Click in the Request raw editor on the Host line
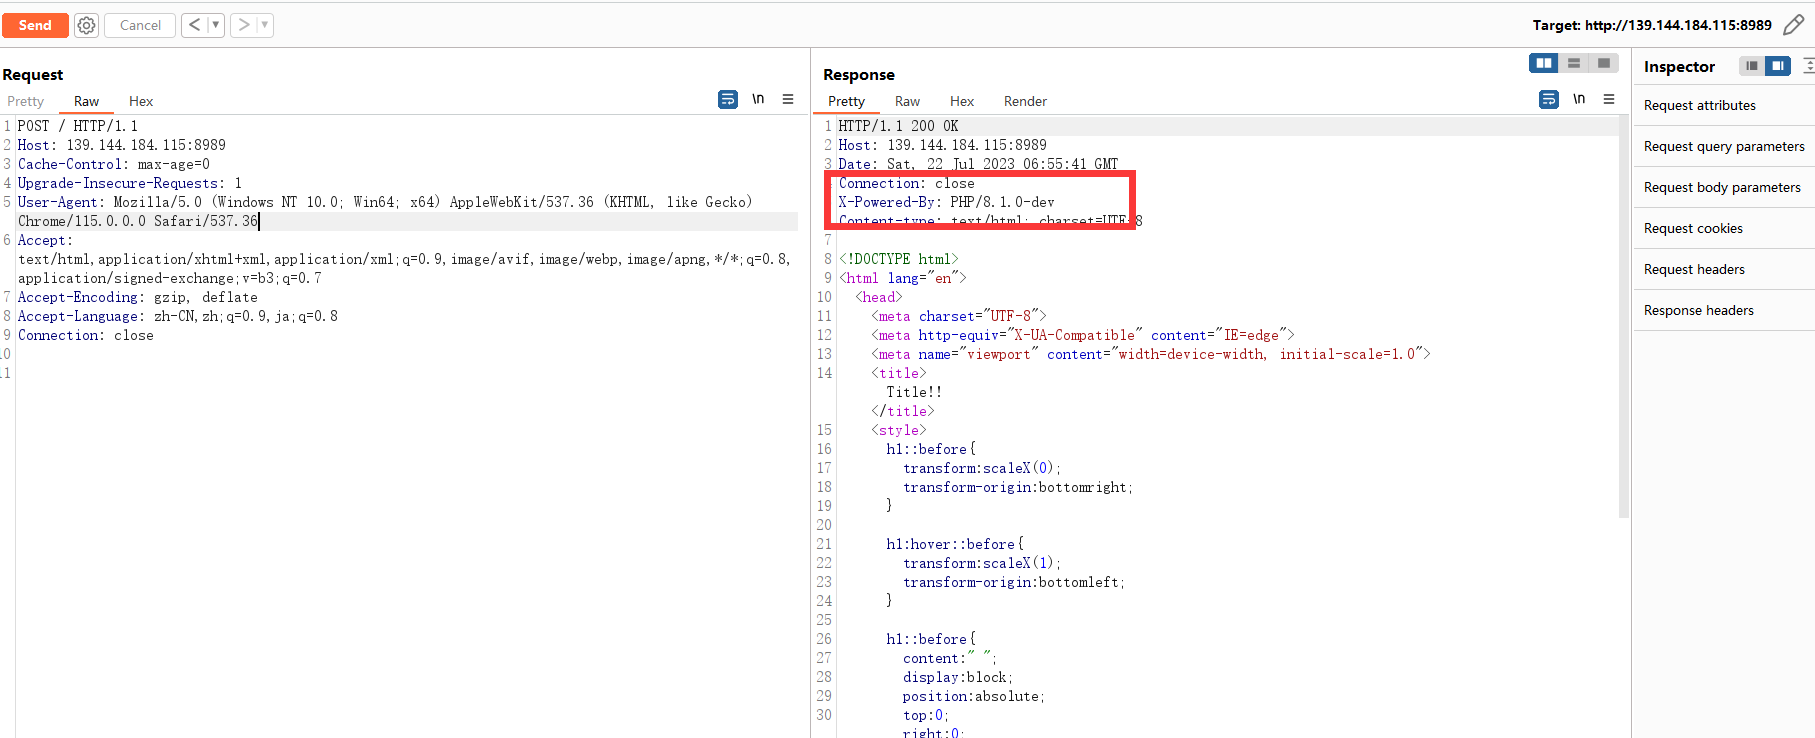1815x738 pixels. click(122, 145)
